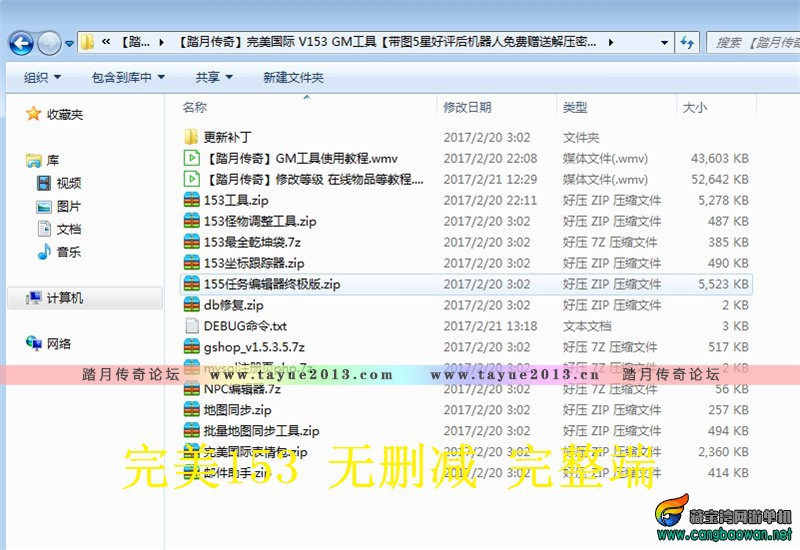Expand the 包含到库中 dropdown
Image resolution: width=800 pixels, height=550 pixels.
tap(128, 77)
